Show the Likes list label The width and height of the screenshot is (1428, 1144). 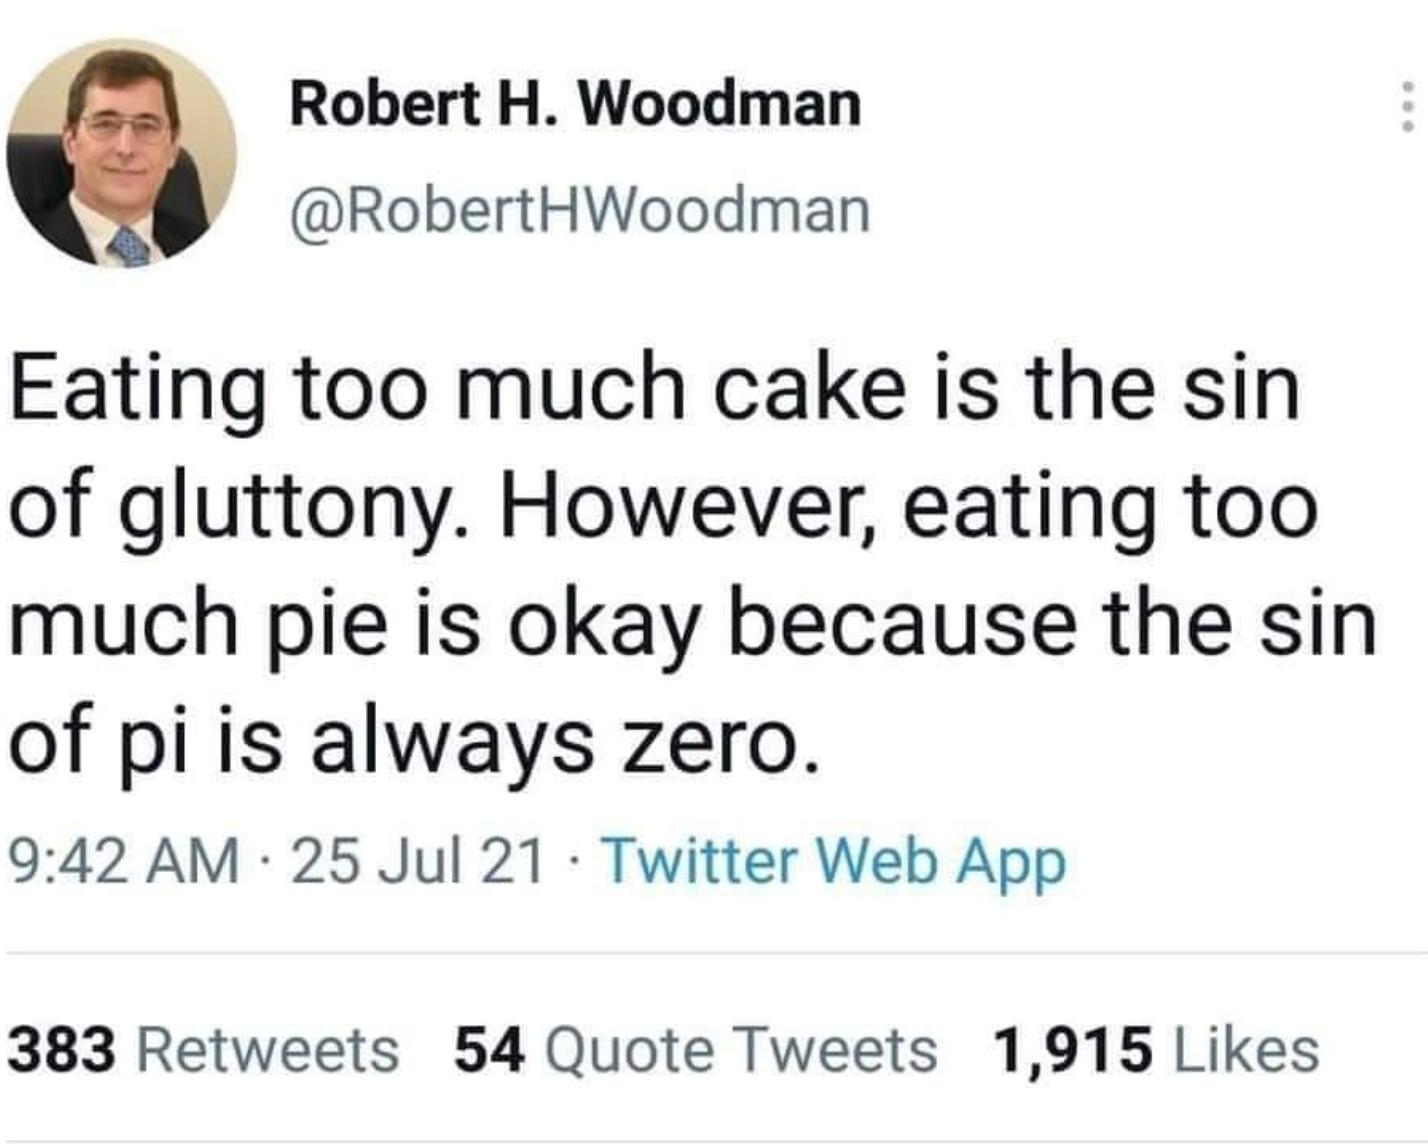[x=1245, y=1050]
